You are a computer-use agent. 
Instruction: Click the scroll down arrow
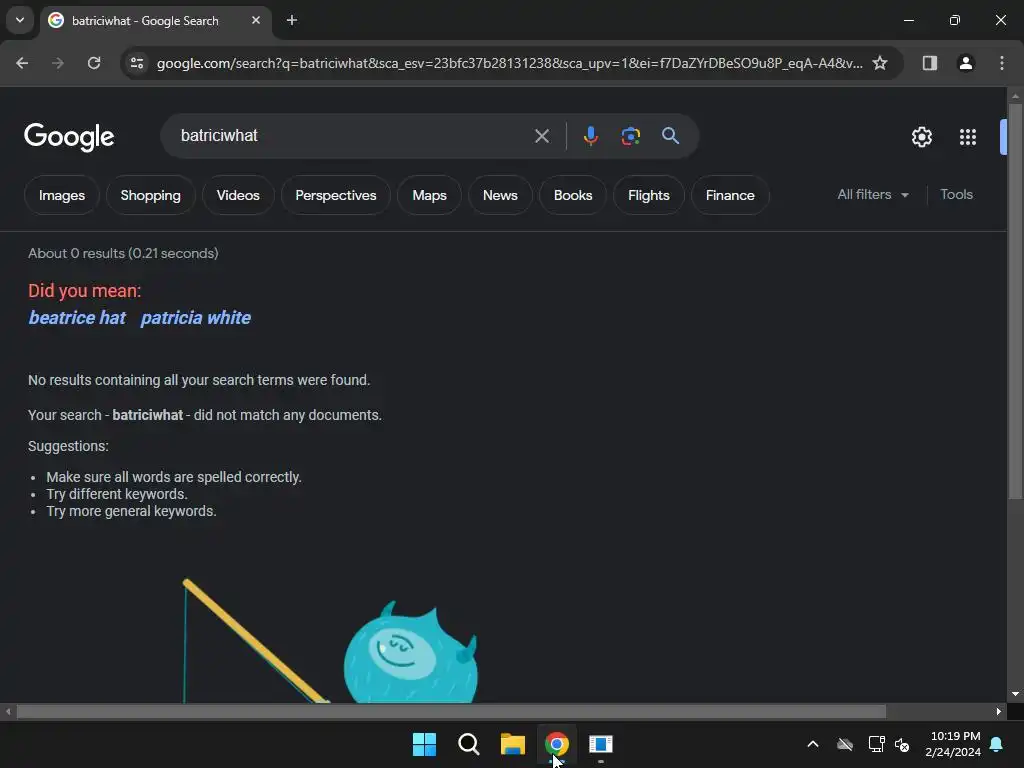point(1015,694)
